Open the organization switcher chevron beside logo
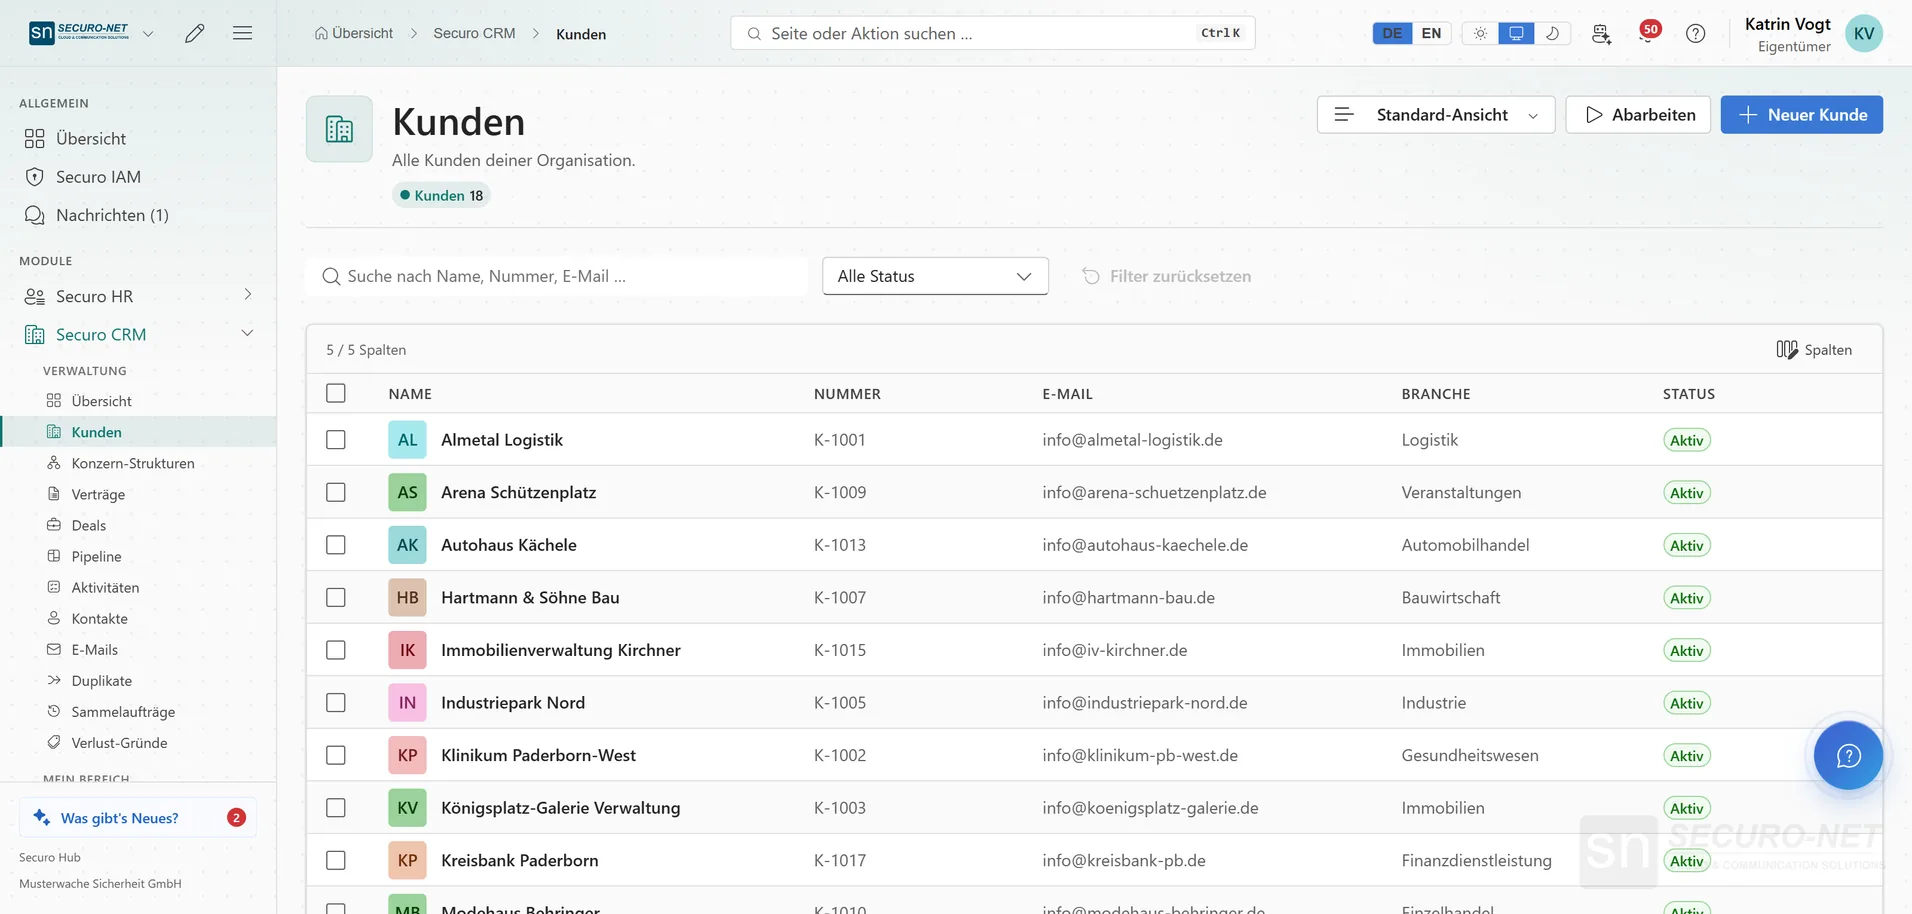 (148, 33)
